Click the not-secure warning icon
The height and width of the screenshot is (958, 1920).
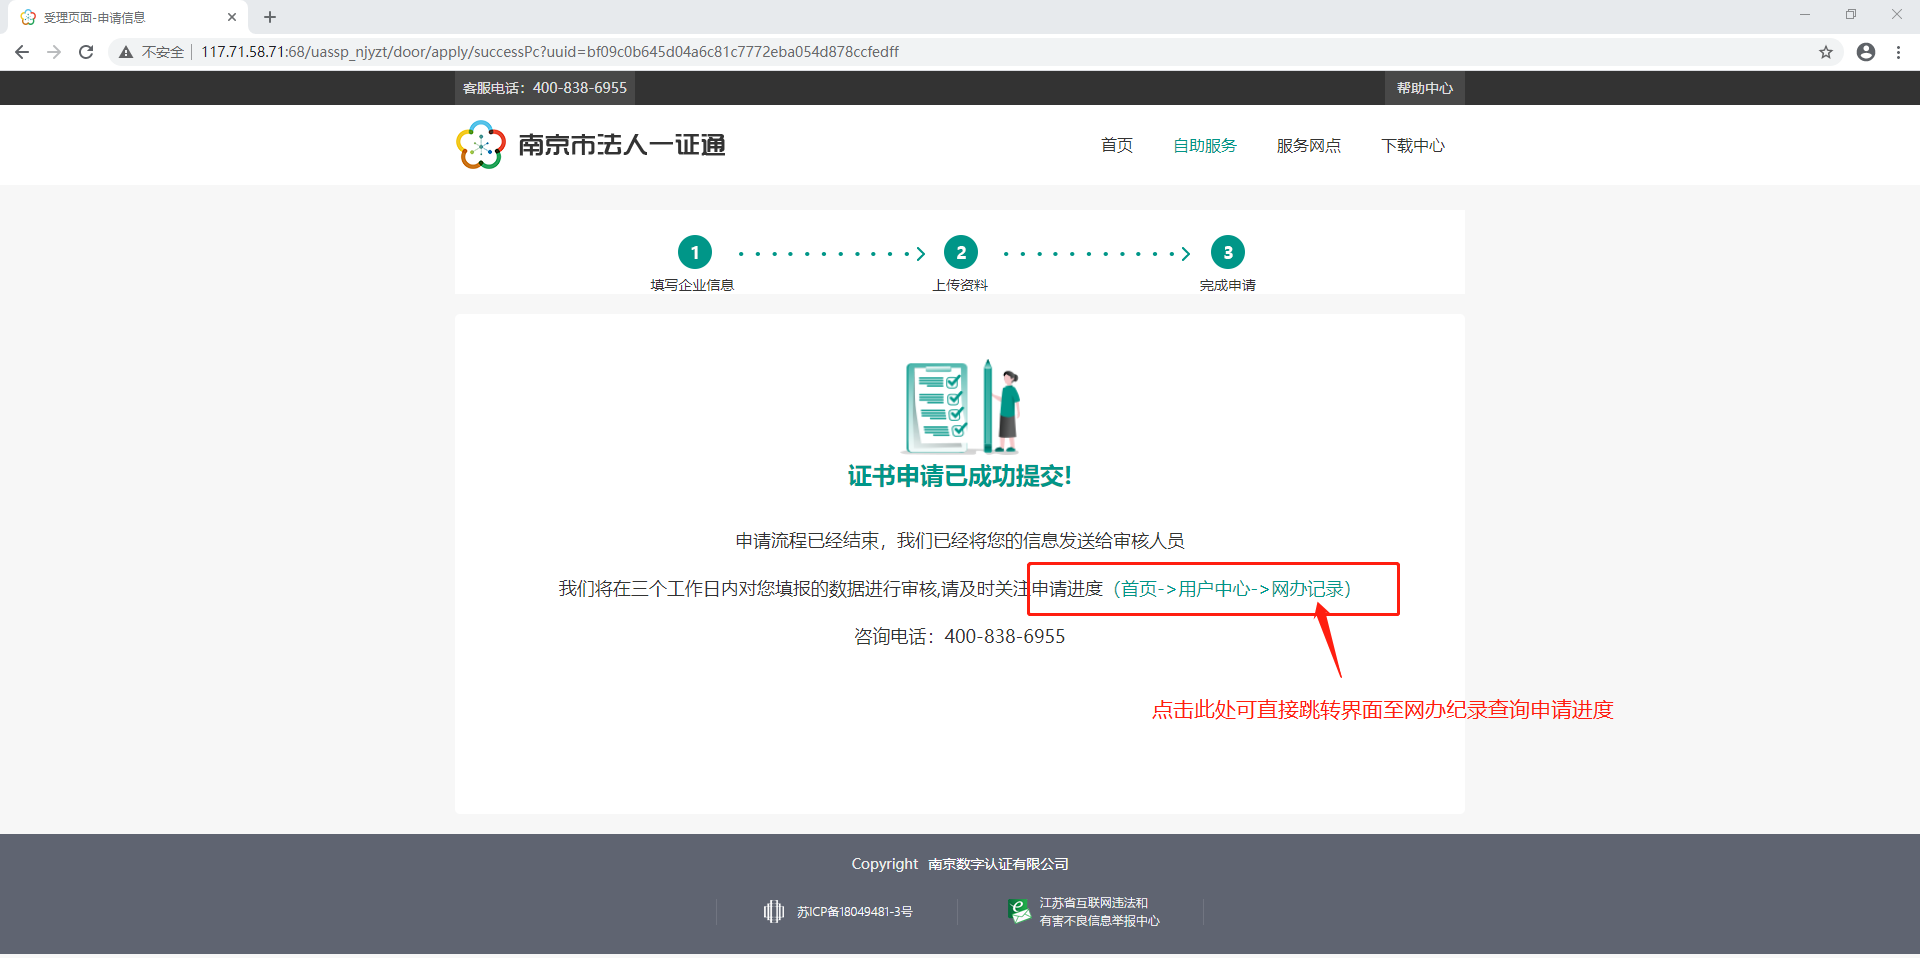click(x=126, y=52)
